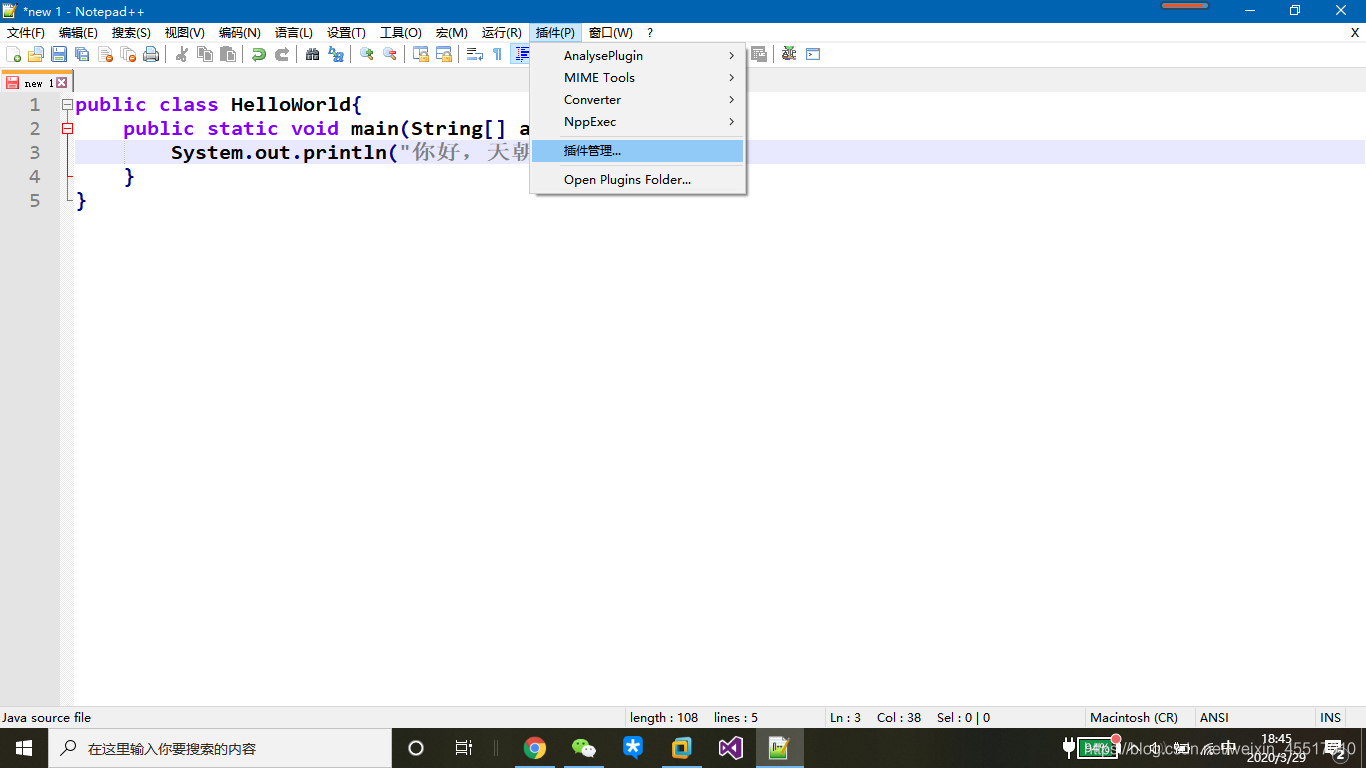
Task: Open the 文件(F) menu
Action: 26,33
